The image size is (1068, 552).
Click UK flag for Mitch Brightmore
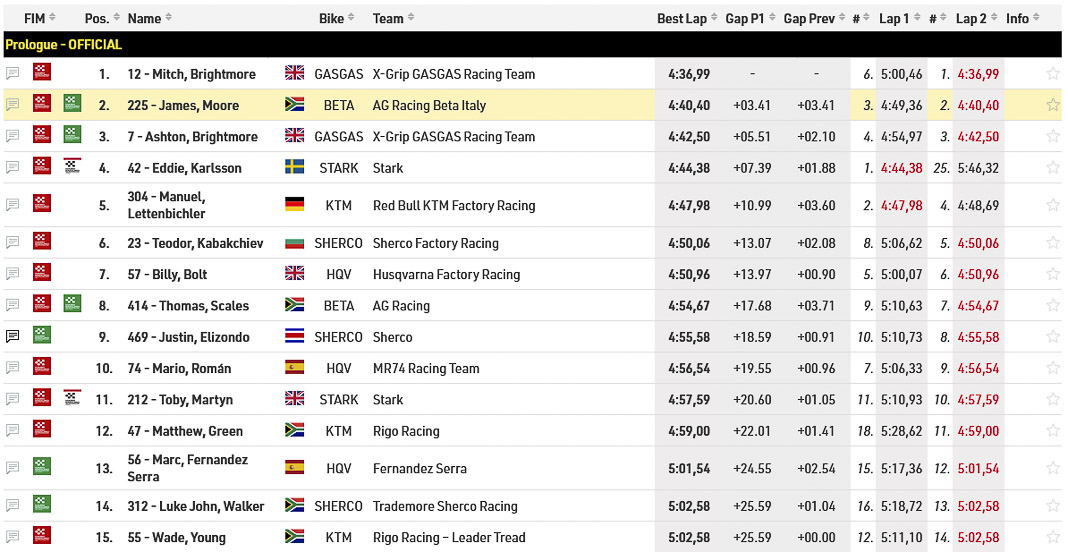(x=294, y=73)
